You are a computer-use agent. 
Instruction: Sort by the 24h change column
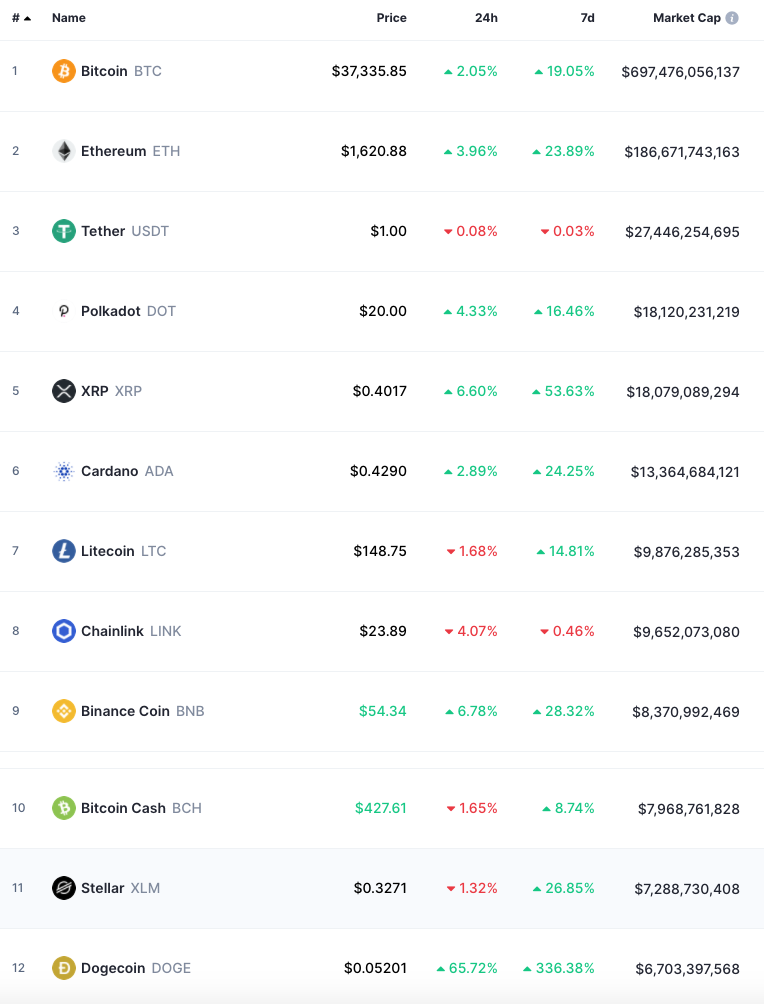coord(486,18)
